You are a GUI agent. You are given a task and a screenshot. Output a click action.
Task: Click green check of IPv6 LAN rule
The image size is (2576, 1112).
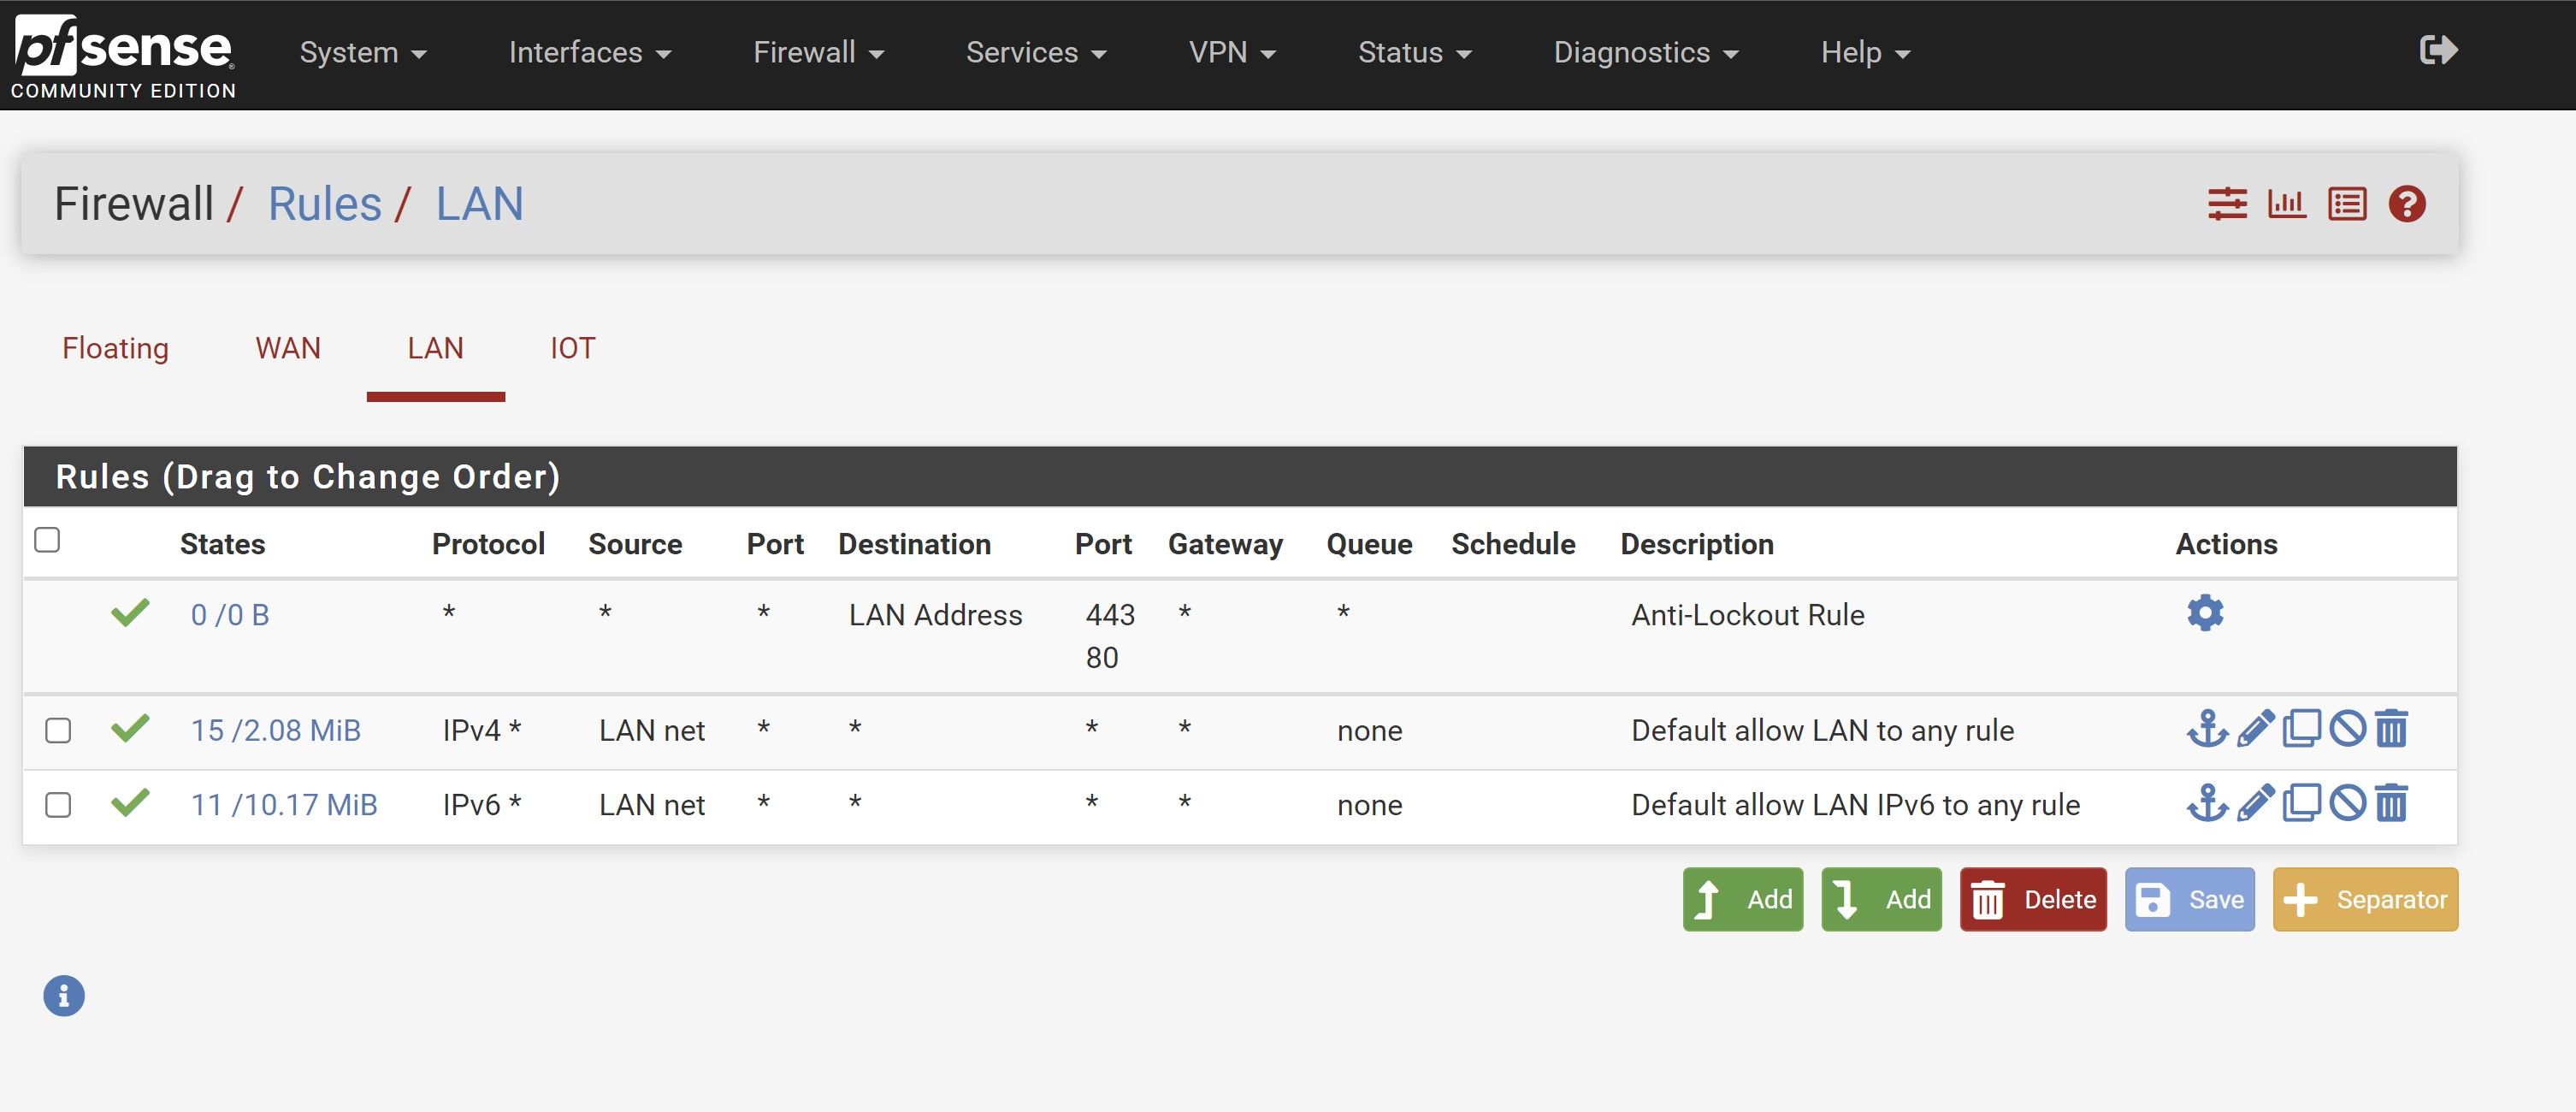tap(130, 803)
